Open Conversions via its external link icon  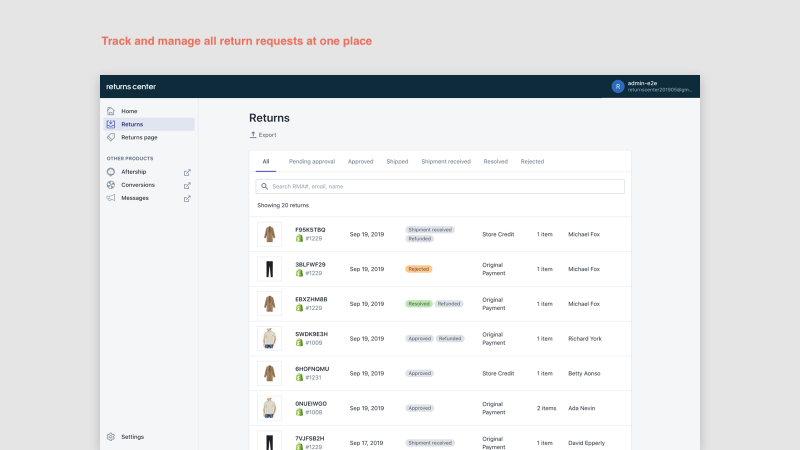pyautogui.click(x=187, y=185)
